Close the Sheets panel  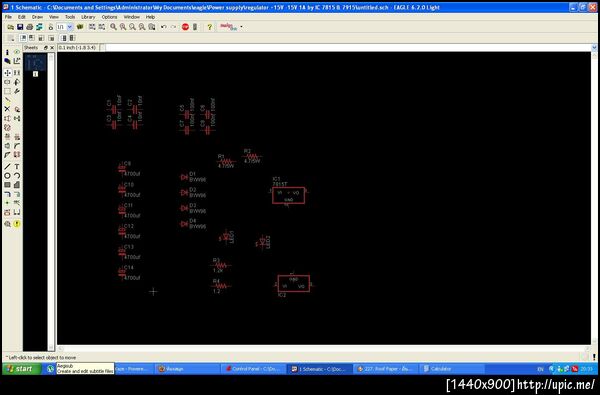coord(52,48)
